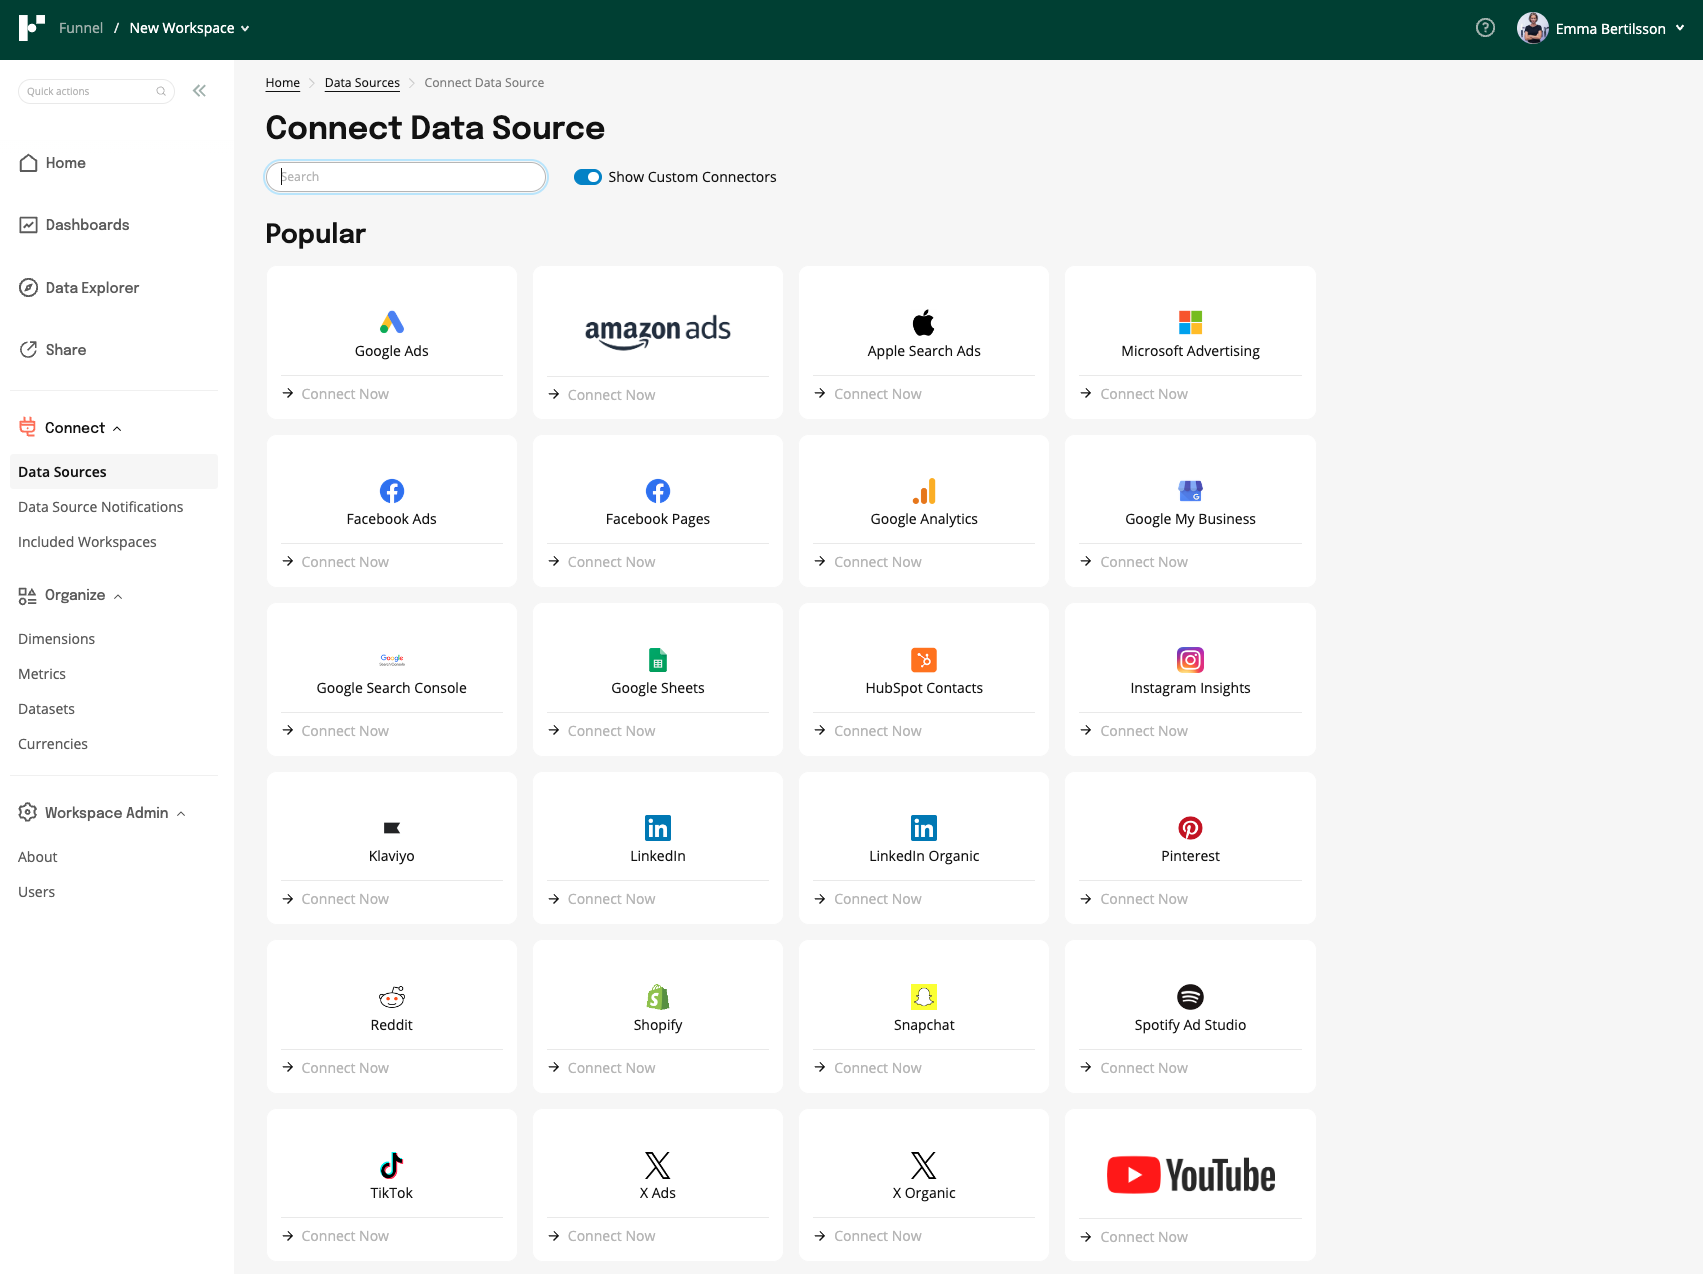The image size is (1703, 1274).
Task: Open the New Workspace dropdown
Action: point(189,28)
